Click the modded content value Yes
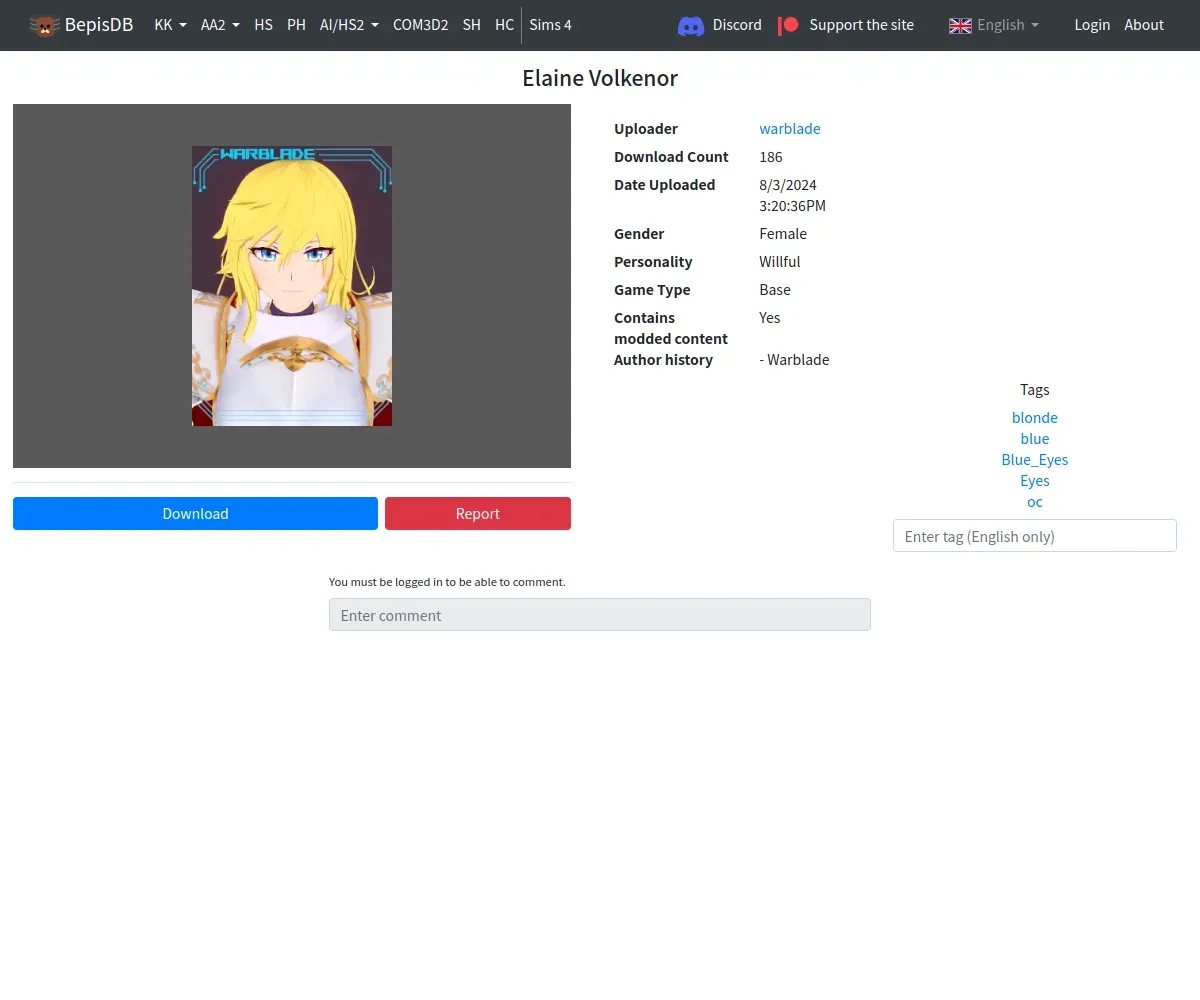The height and width of the screenshot is (1000, 1200). click(x=770, y=318)
